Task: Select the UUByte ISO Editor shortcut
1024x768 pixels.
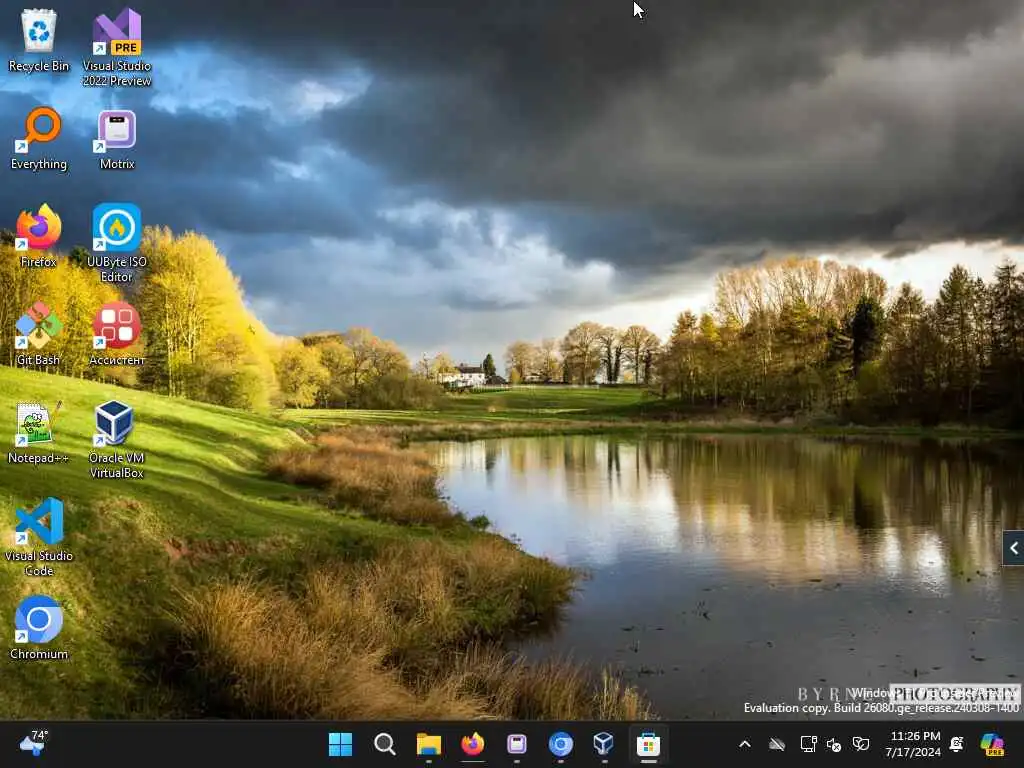Action: [x=117, y=243]
